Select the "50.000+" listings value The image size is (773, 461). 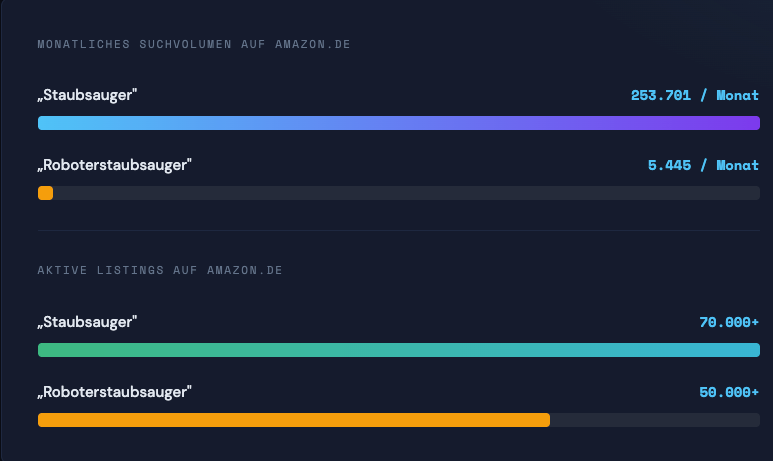tap(728, 393)
